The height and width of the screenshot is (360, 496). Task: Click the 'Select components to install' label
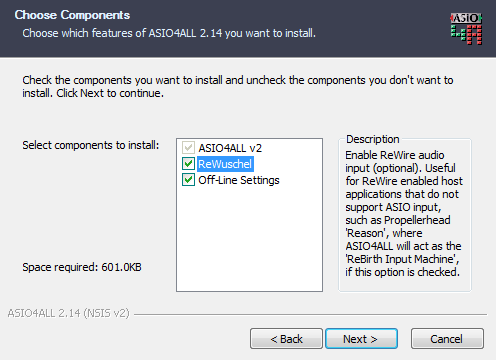coord(91,145)
